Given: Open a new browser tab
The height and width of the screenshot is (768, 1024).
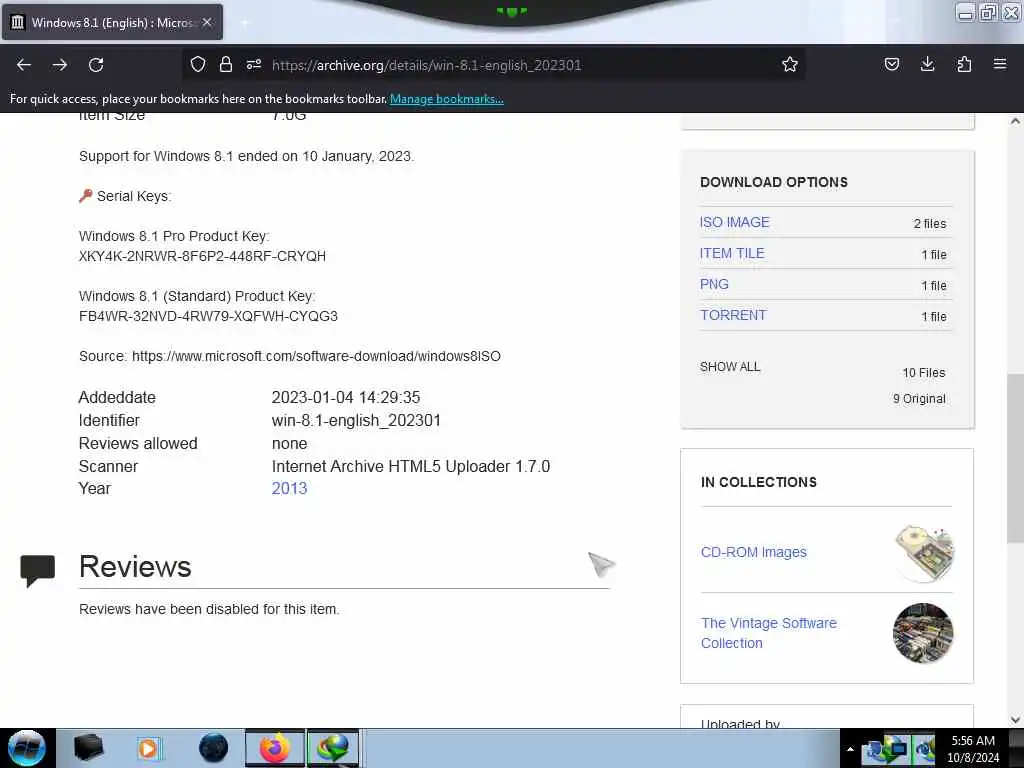Looking at the screenshot, I should coord(245,22).
